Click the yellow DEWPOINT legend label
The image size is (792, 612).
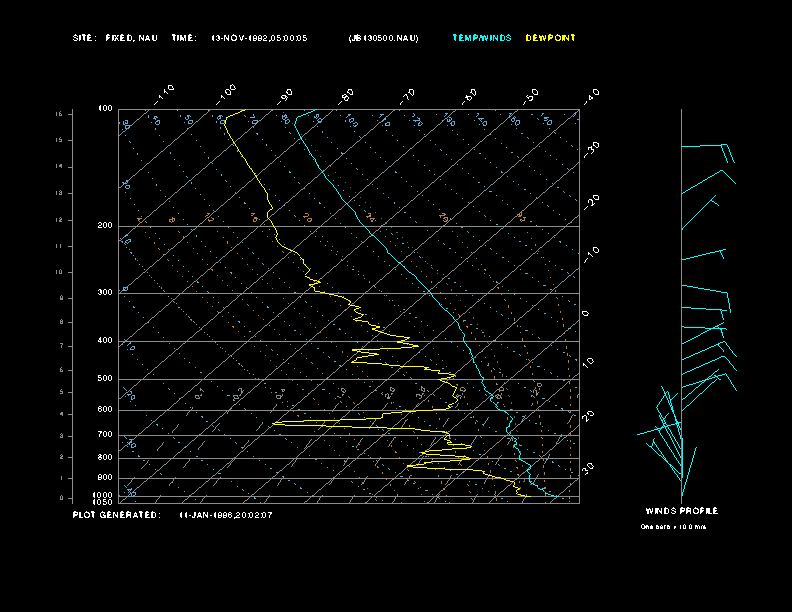click(x=550, y=38)
